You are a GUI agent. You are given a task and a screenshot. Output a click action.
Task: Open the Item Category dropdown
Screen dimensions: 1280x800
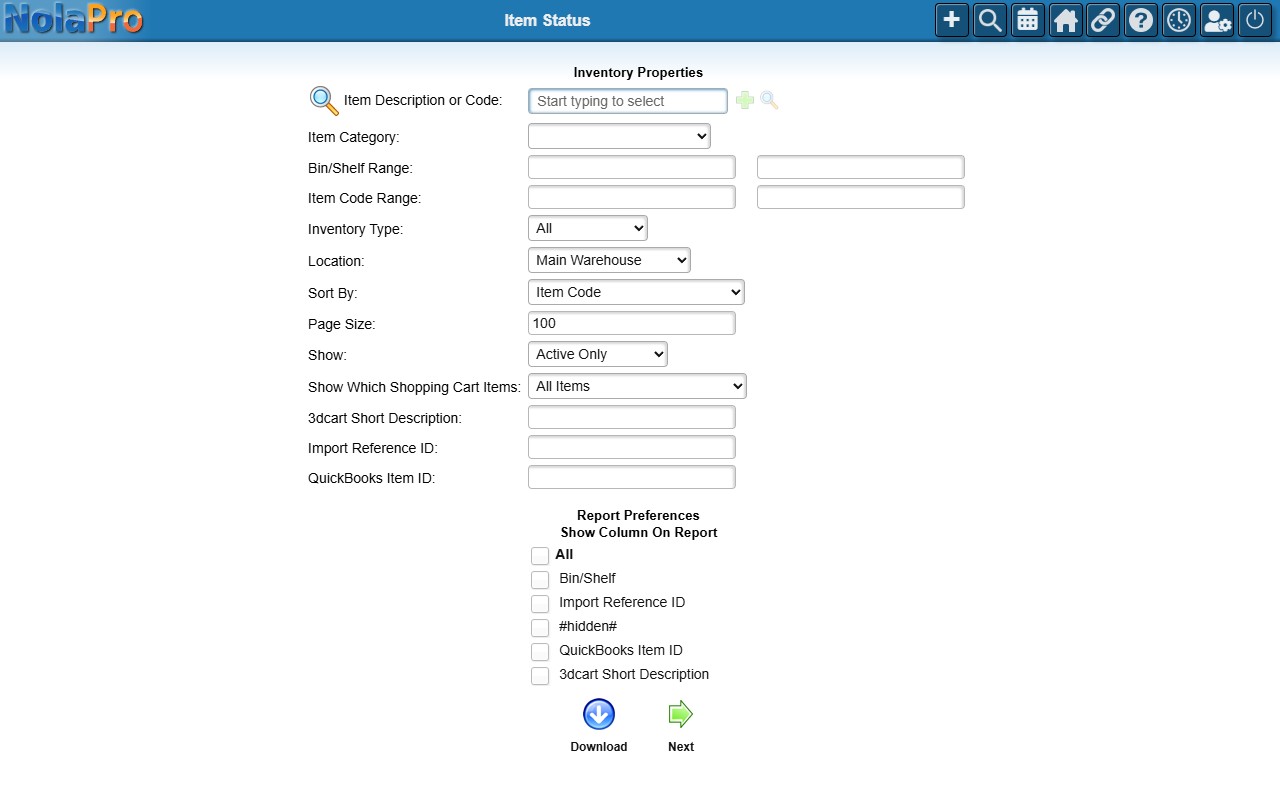619,136
